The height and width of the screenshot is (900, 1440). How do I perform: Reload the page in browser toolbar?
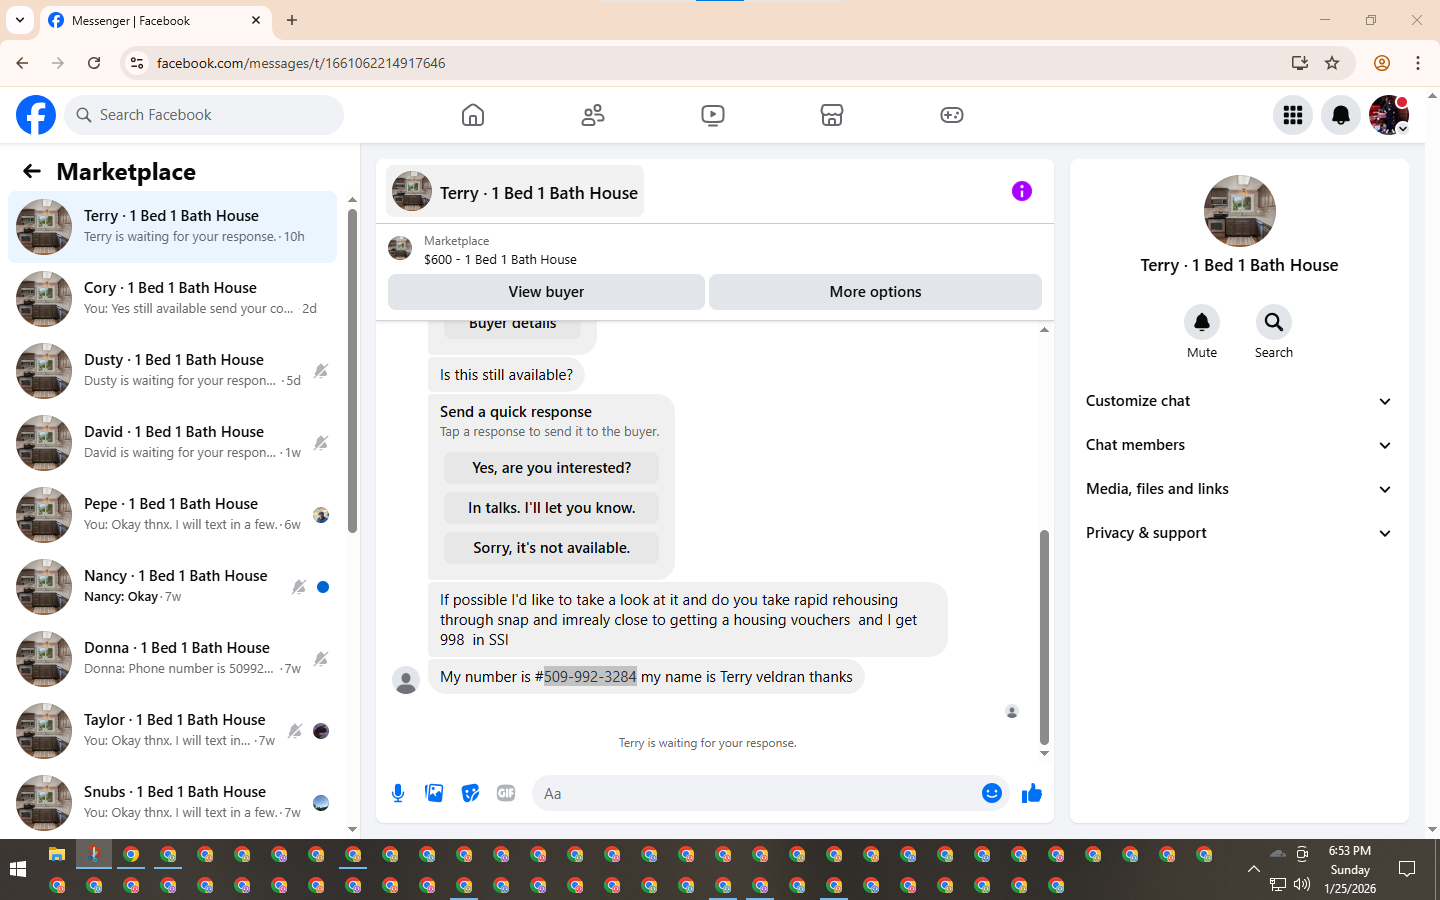pyautogui.click(x=94, y=63)
